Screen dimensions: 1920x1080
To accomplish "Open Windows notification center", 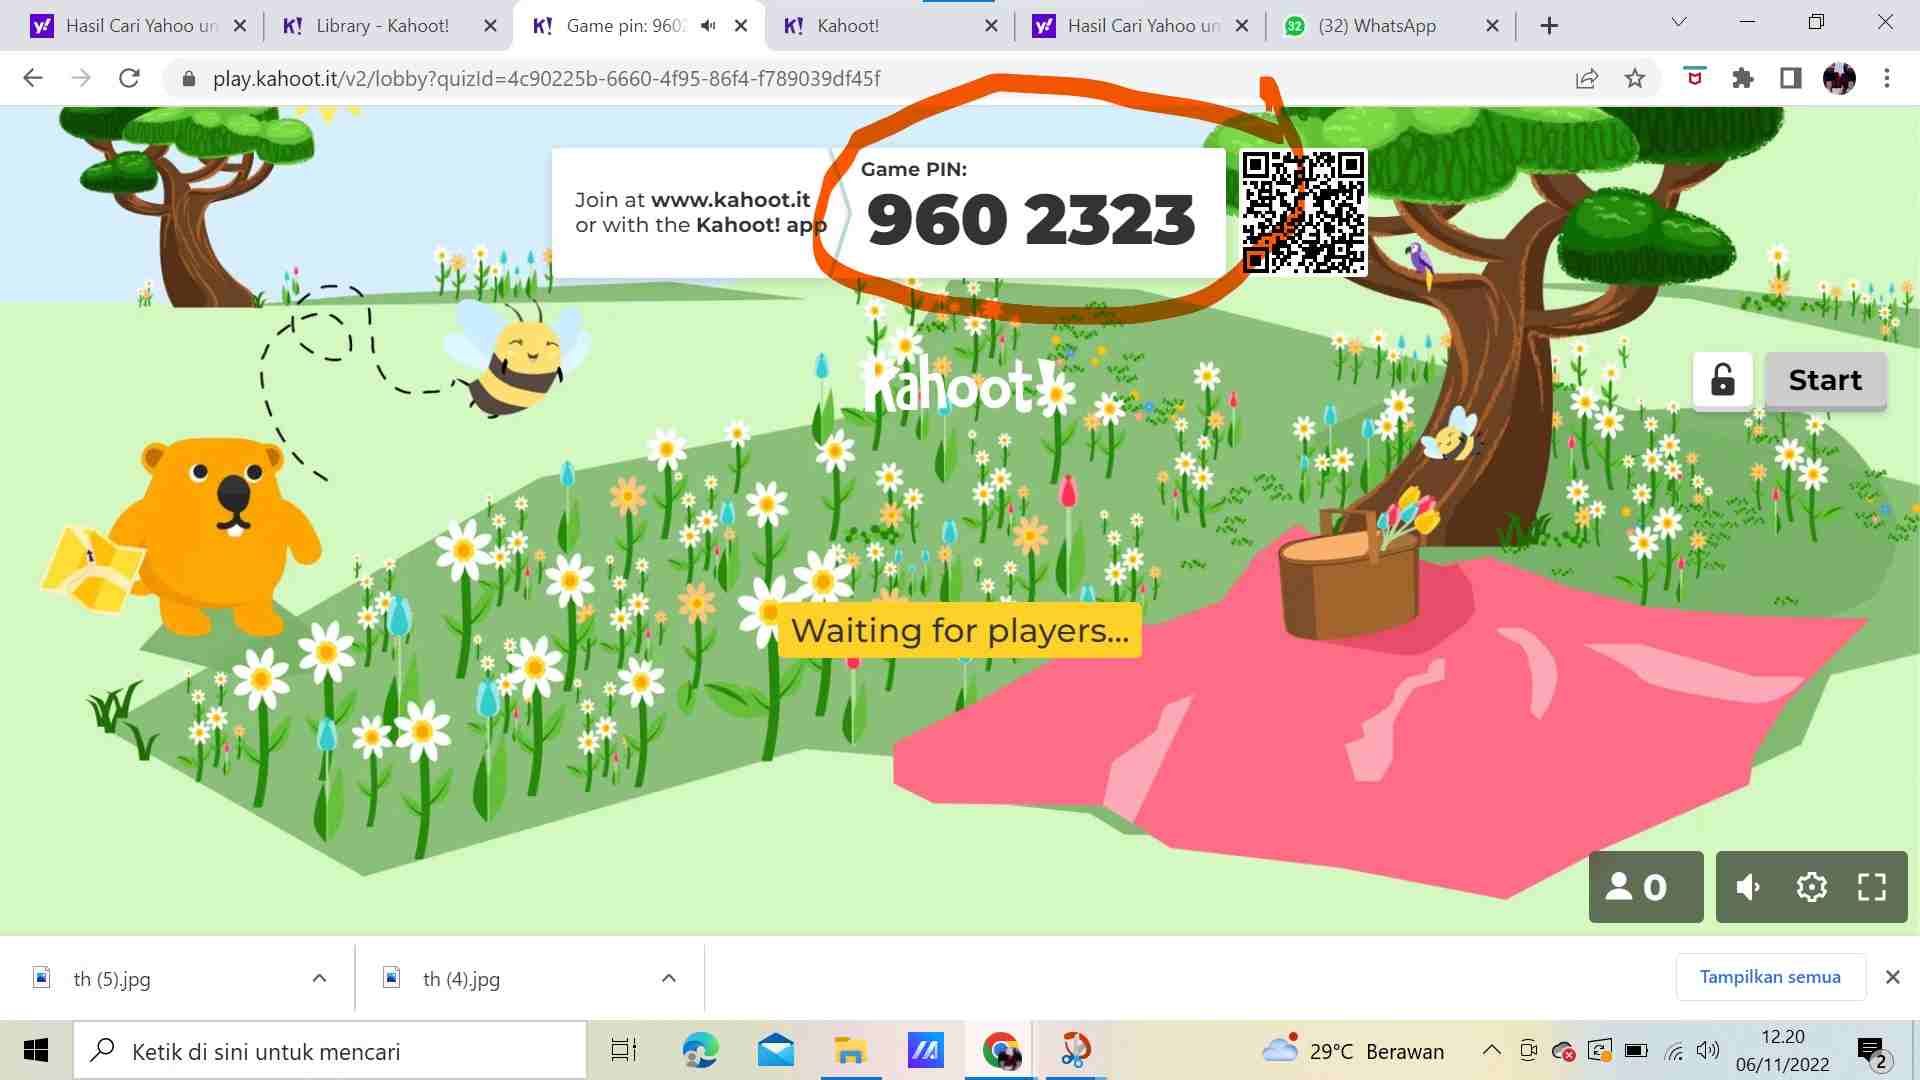I will (x=1872, y=1052).
